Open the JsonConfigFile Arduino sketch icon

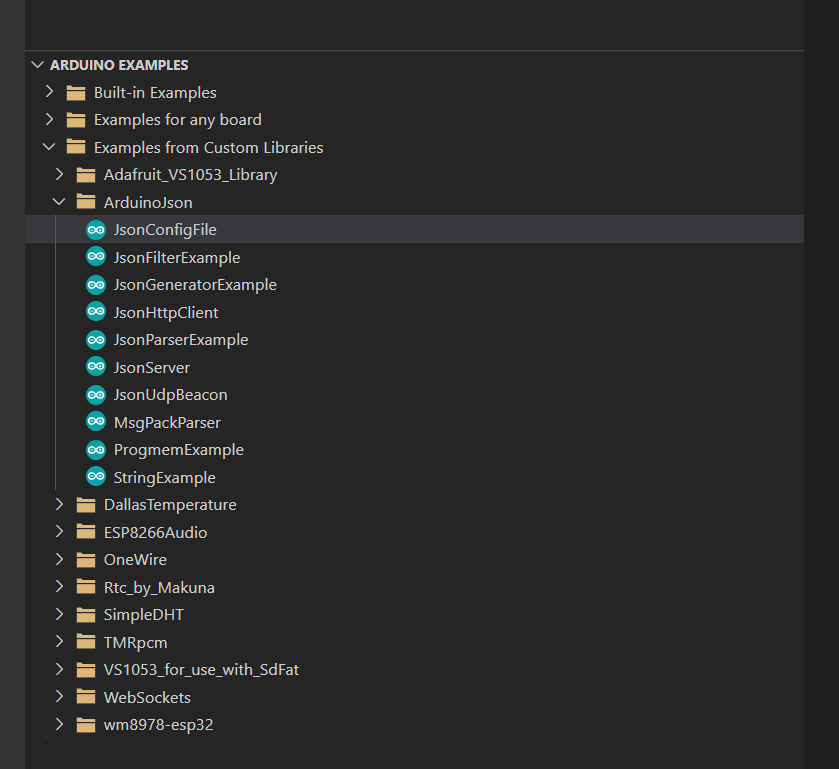click(x=96, y=230)
